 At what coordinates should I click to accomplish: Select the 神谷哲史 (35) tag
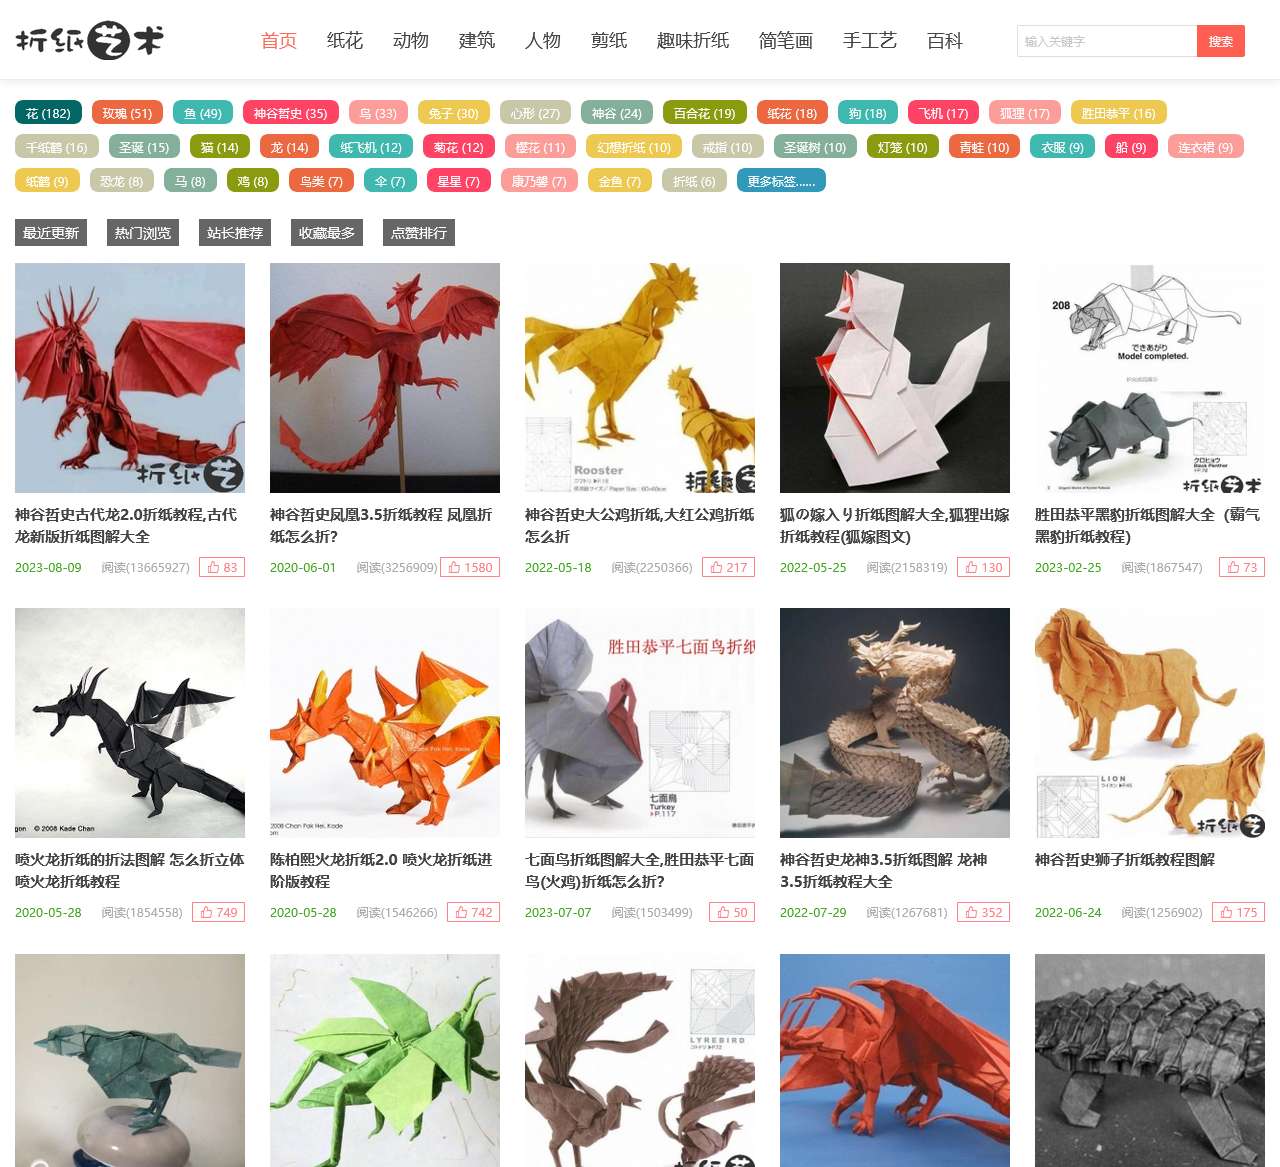tap(290, 113)
